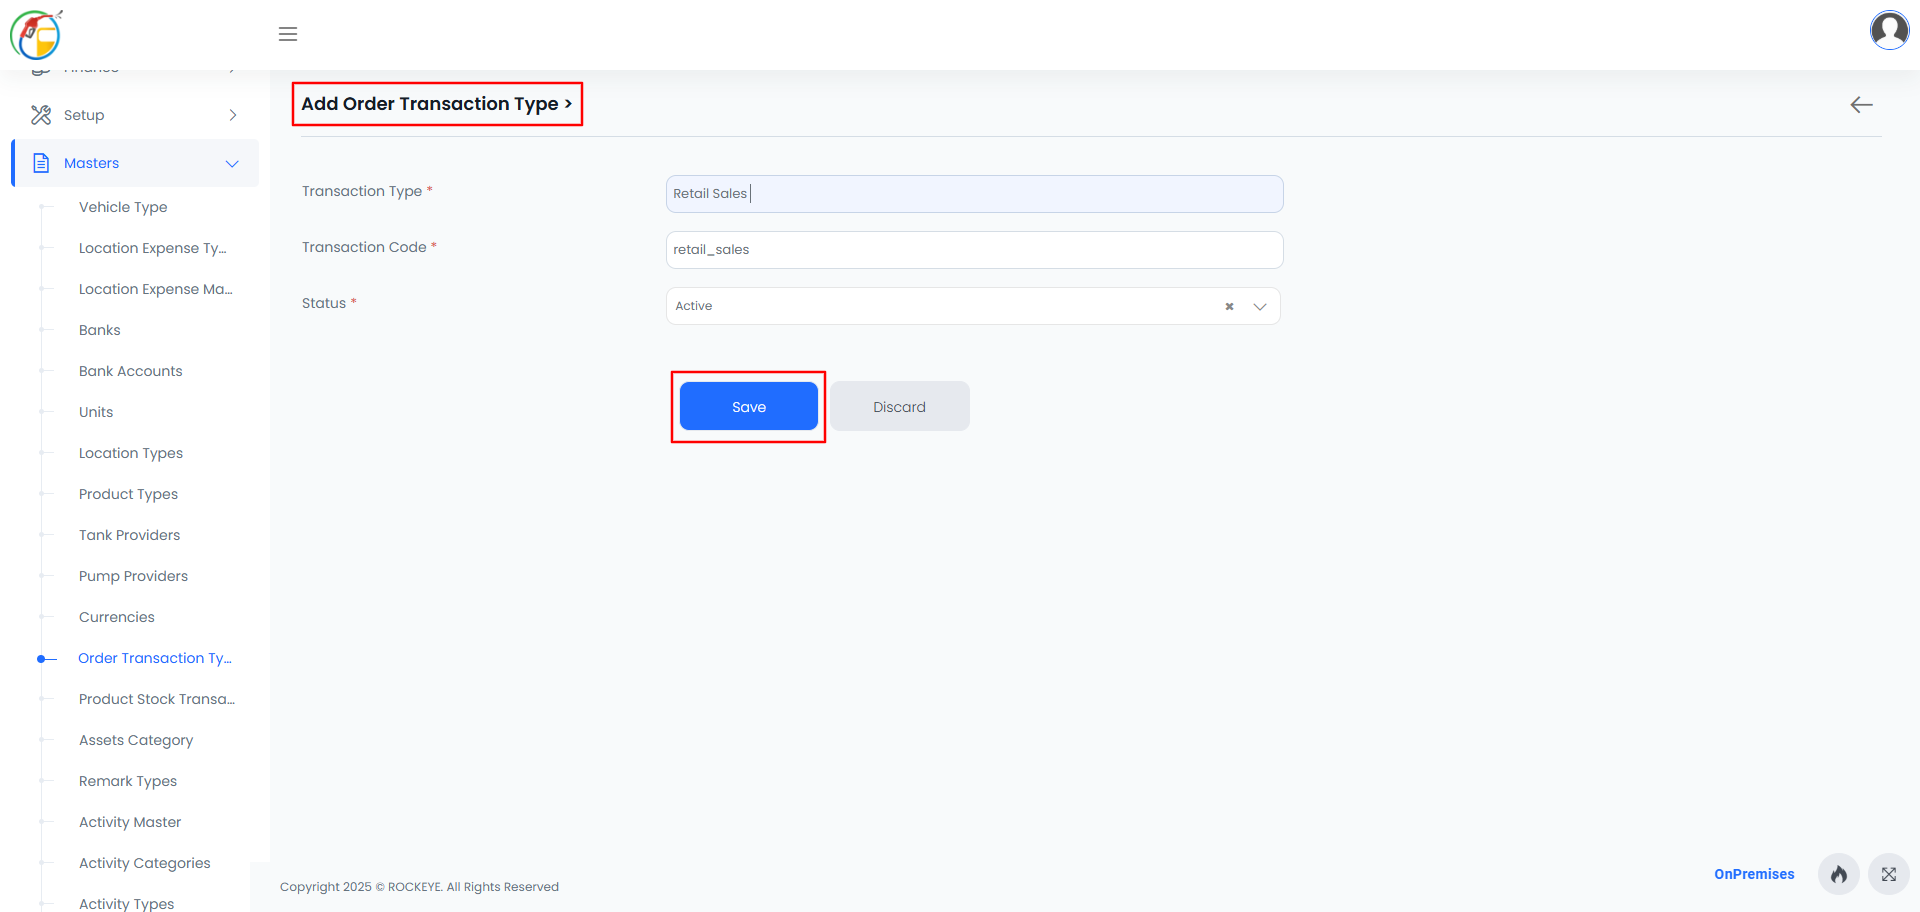Click the hamburger menu icon

click(x=288, y=34)
